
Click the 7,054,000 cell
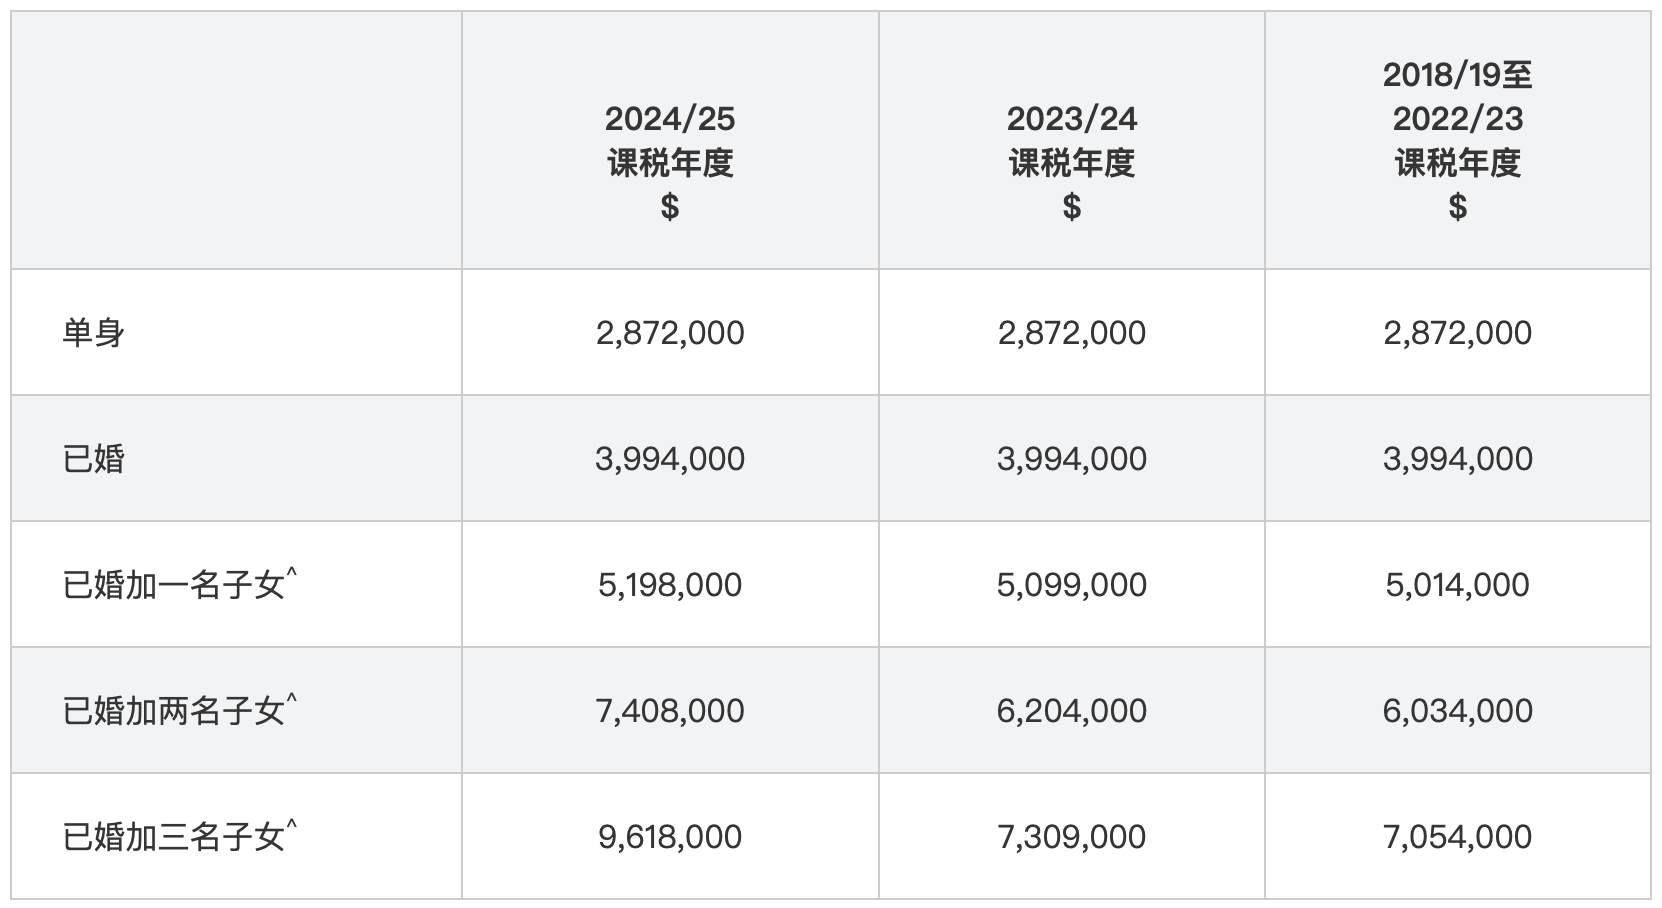point(1458,836)
